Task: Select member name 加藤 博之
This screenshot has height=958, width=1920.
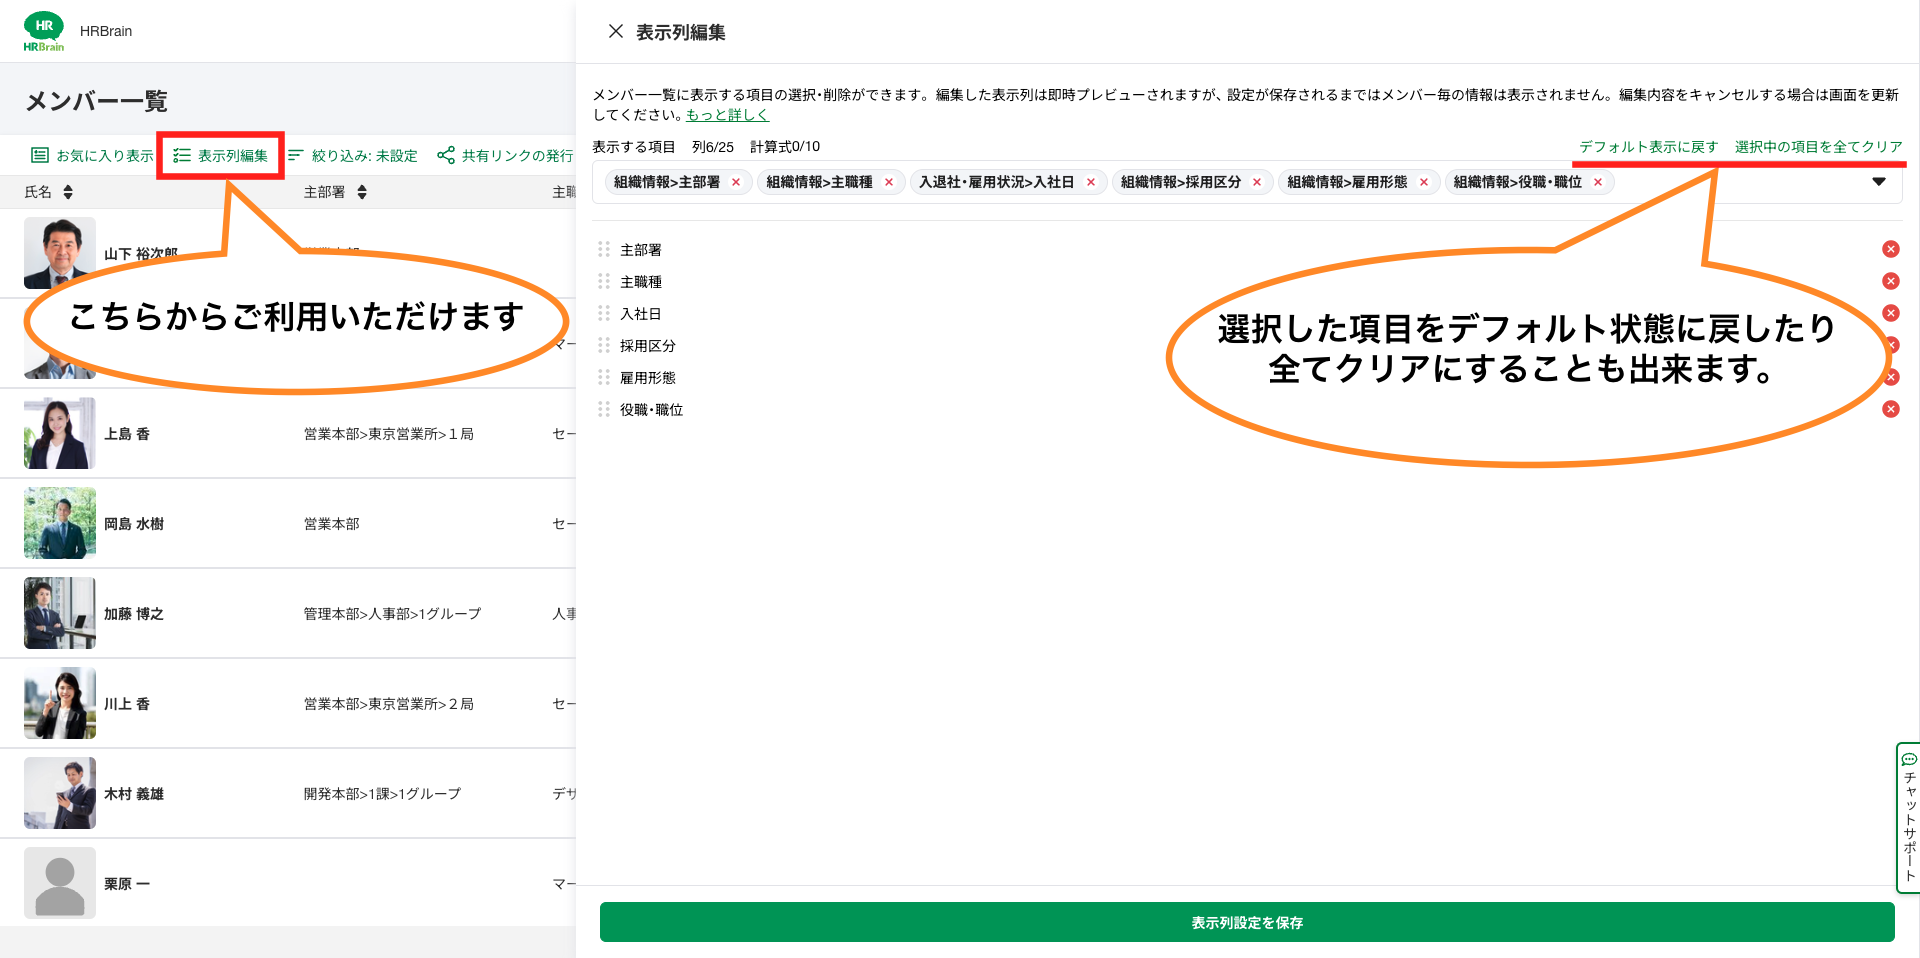Action: point(134,614)
